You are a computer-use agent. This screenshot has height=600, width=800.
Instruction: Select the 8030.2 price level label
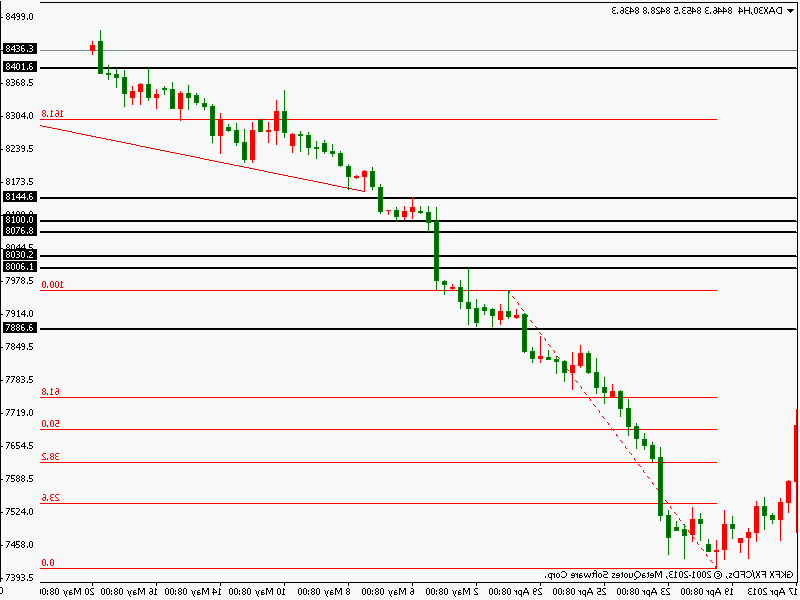[x=19, y=255]
